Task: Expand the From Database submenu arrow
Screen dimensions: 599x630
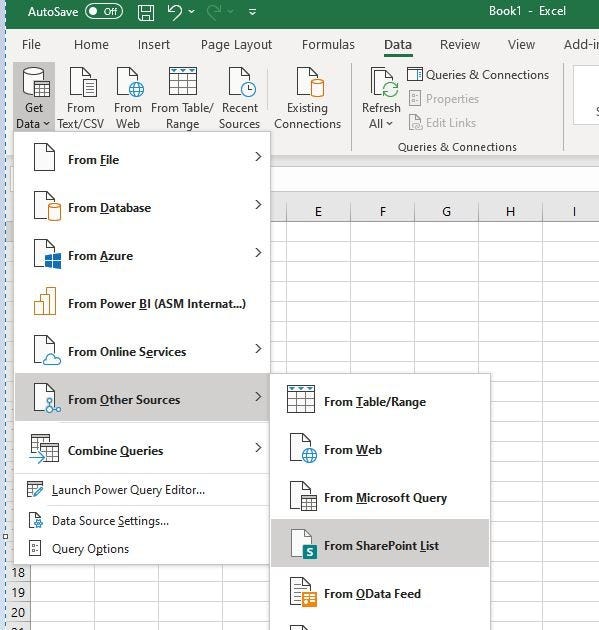Action: click(x=258, y=205)
